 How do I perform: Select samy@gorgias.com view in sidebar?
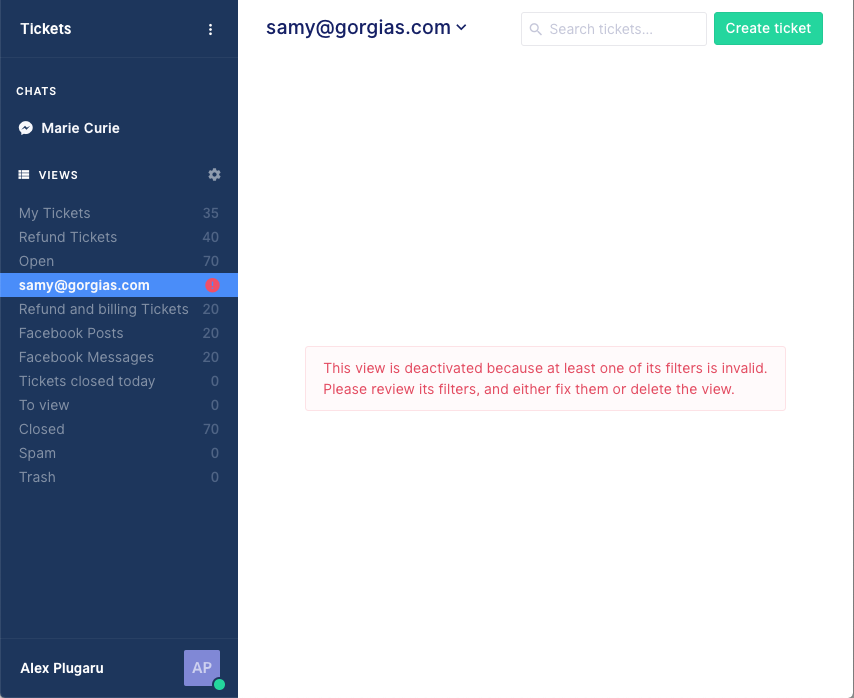(x=119, y=285)
